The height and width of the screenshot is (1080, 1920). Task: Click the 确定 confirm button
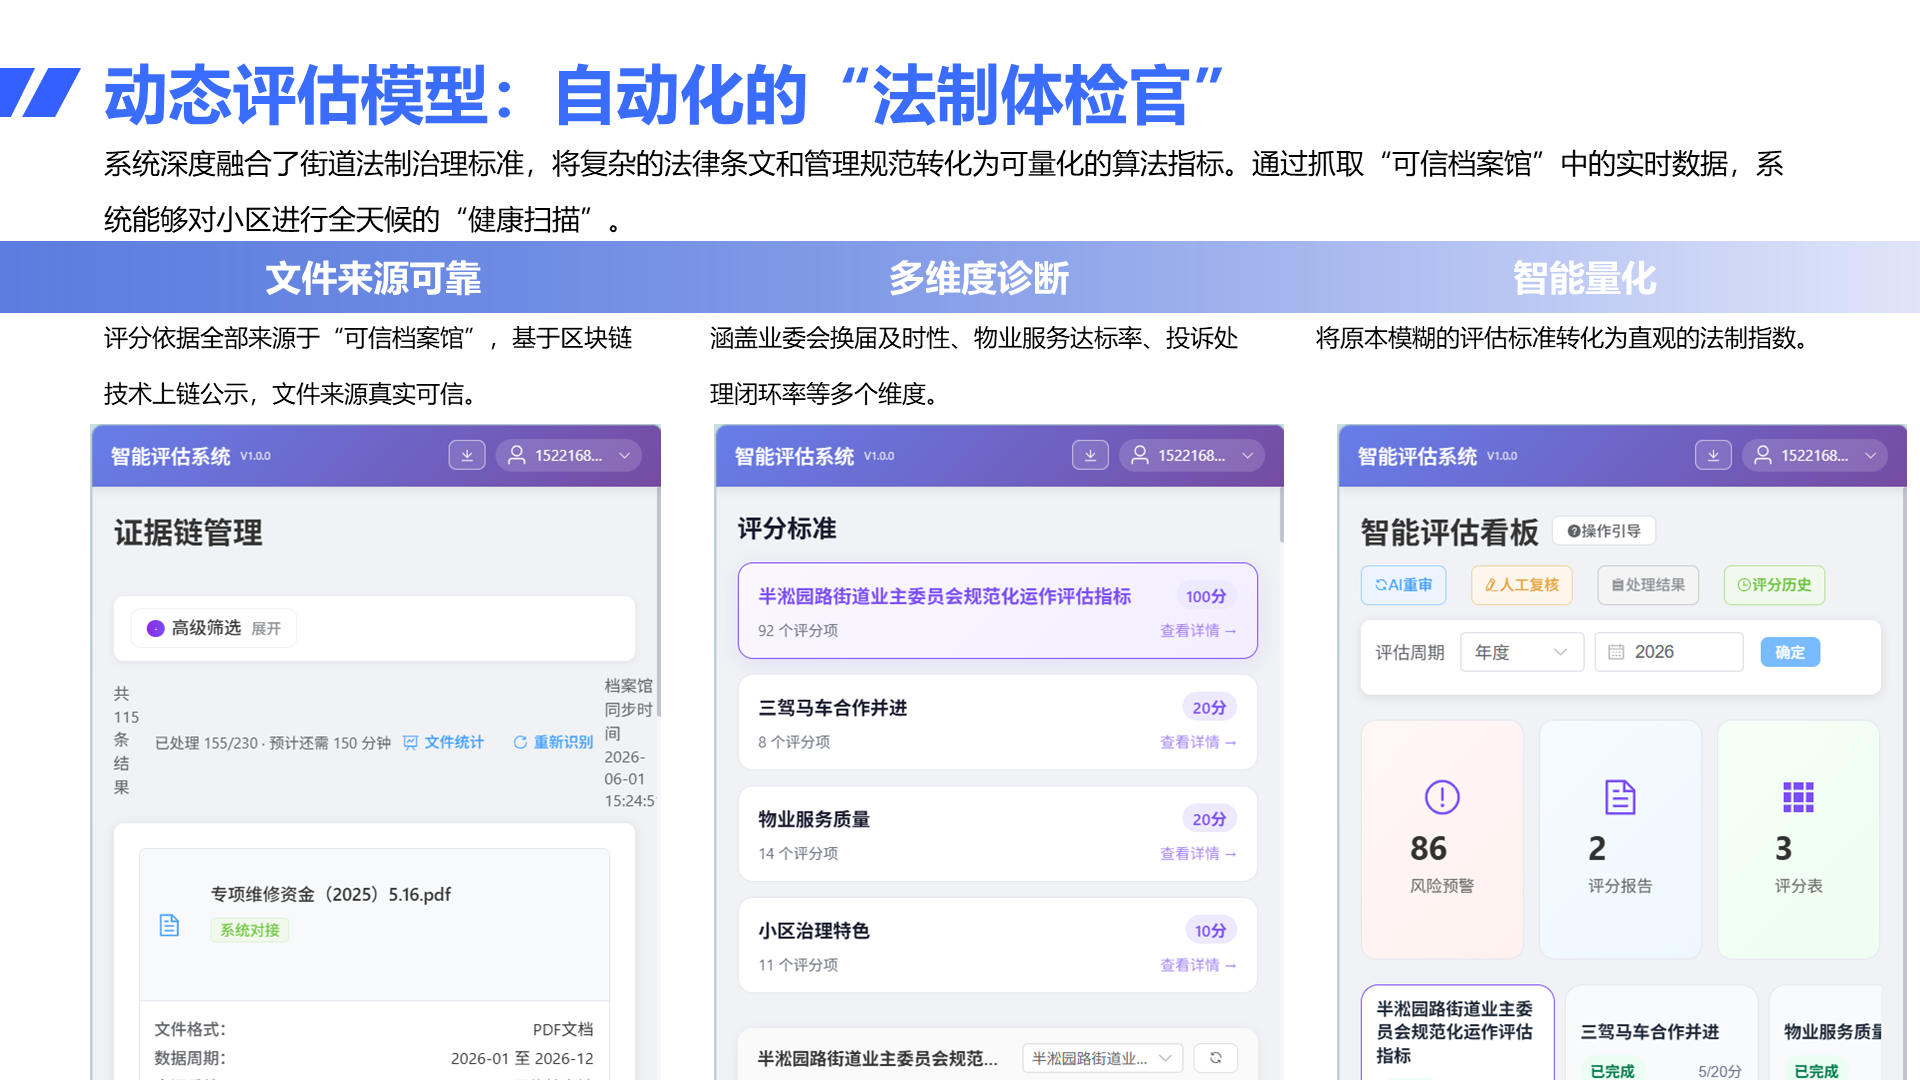(1790, 652)
